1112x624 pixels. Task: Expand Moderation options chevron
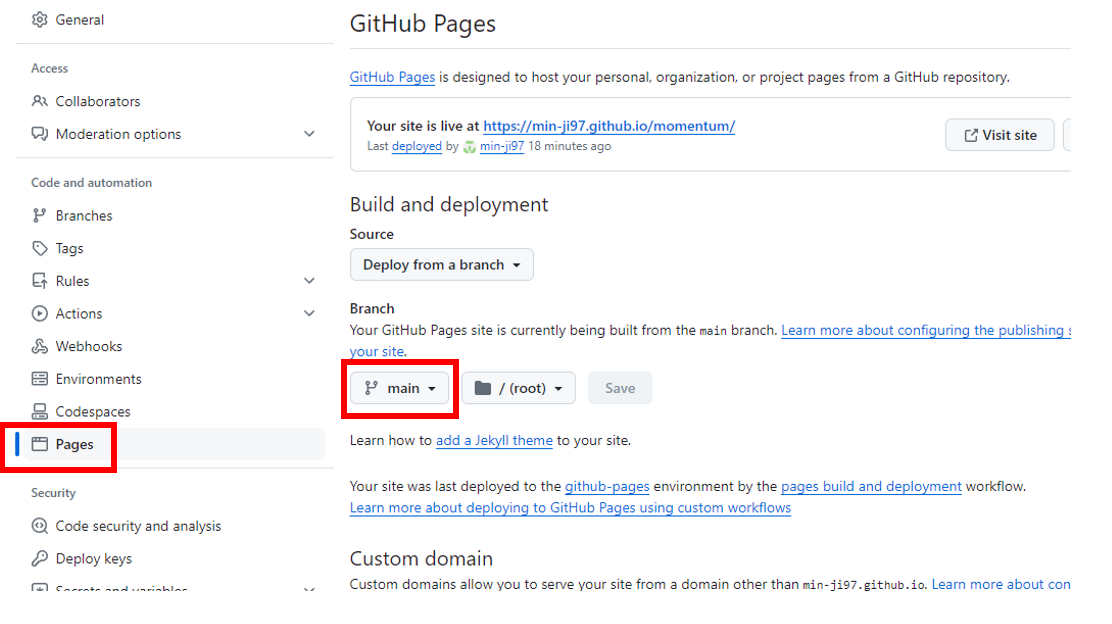click(x=309, y=134)
